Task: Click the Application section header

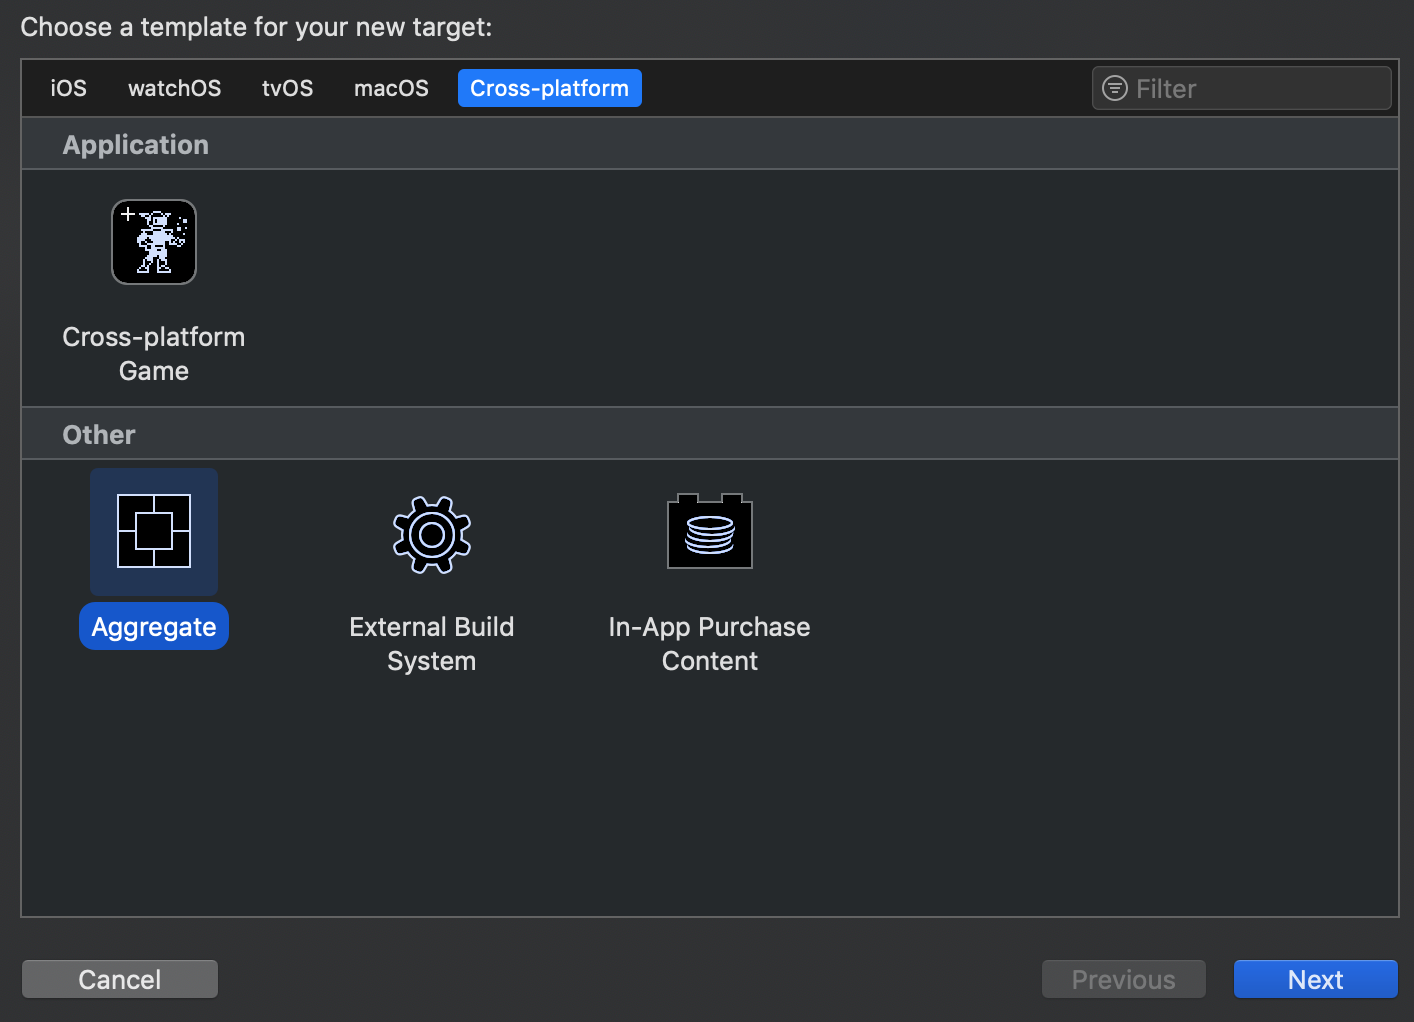Action: point(136,145)
